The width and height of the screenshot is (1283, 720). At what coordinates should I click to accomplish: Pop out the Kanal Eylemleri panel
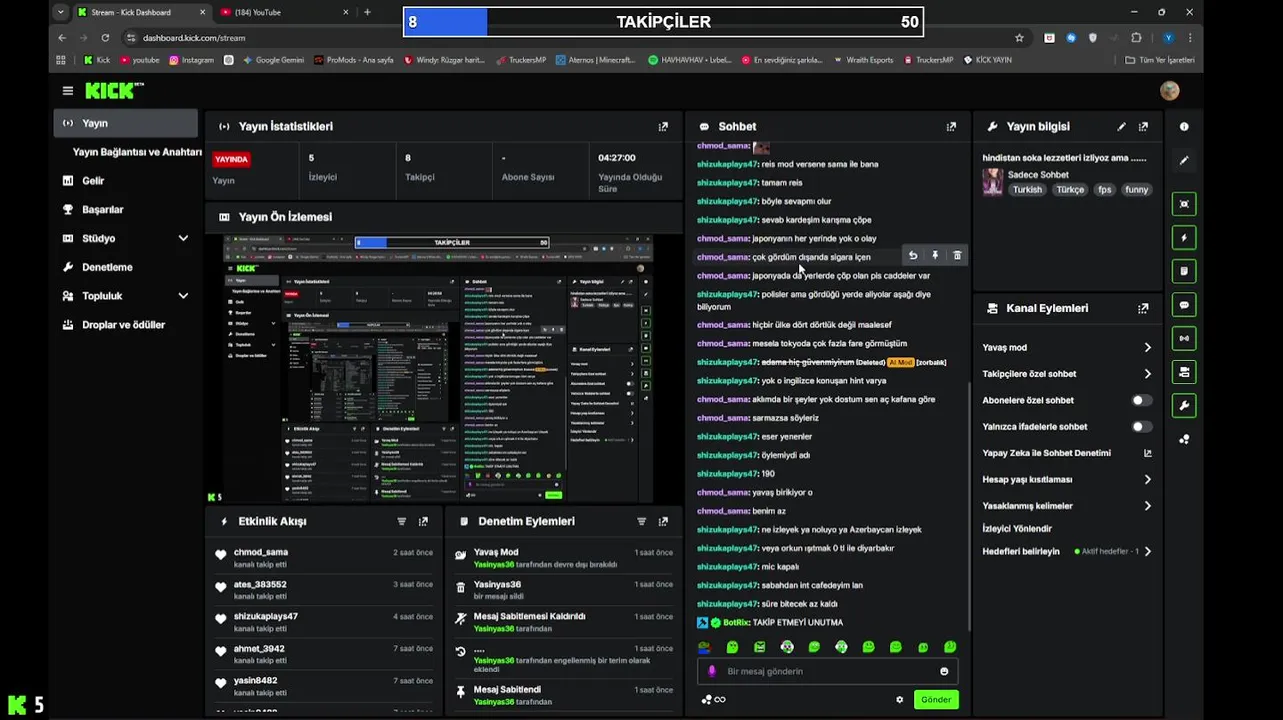(x=1143, y=309)
